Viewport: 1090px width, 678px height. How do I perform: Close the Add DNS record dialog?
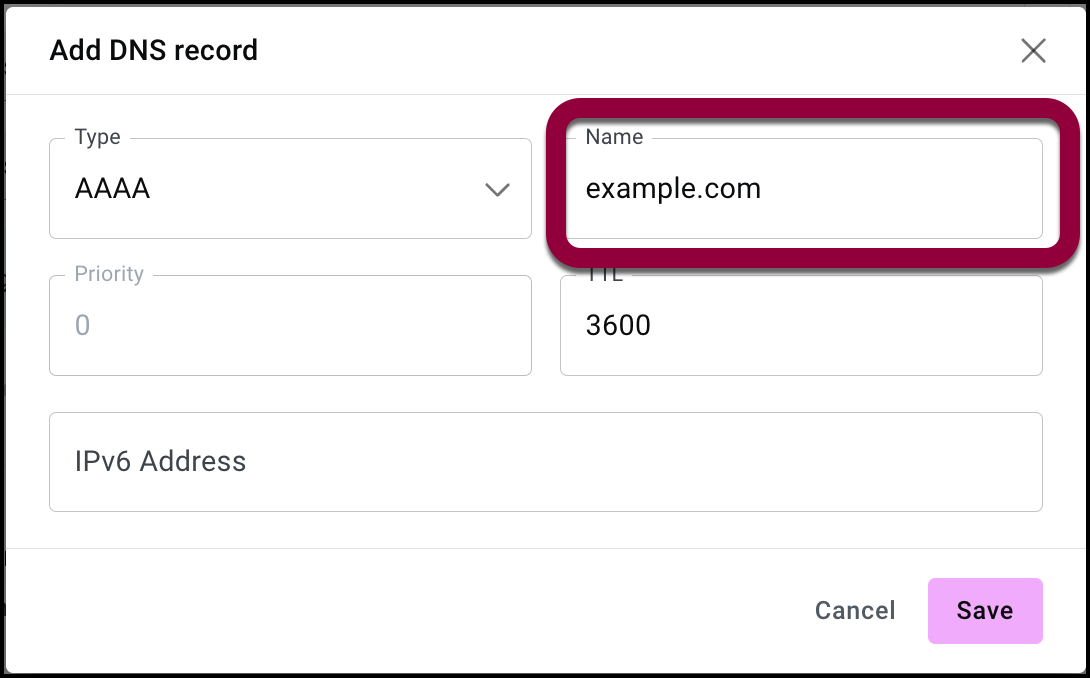pos(1033,51)
